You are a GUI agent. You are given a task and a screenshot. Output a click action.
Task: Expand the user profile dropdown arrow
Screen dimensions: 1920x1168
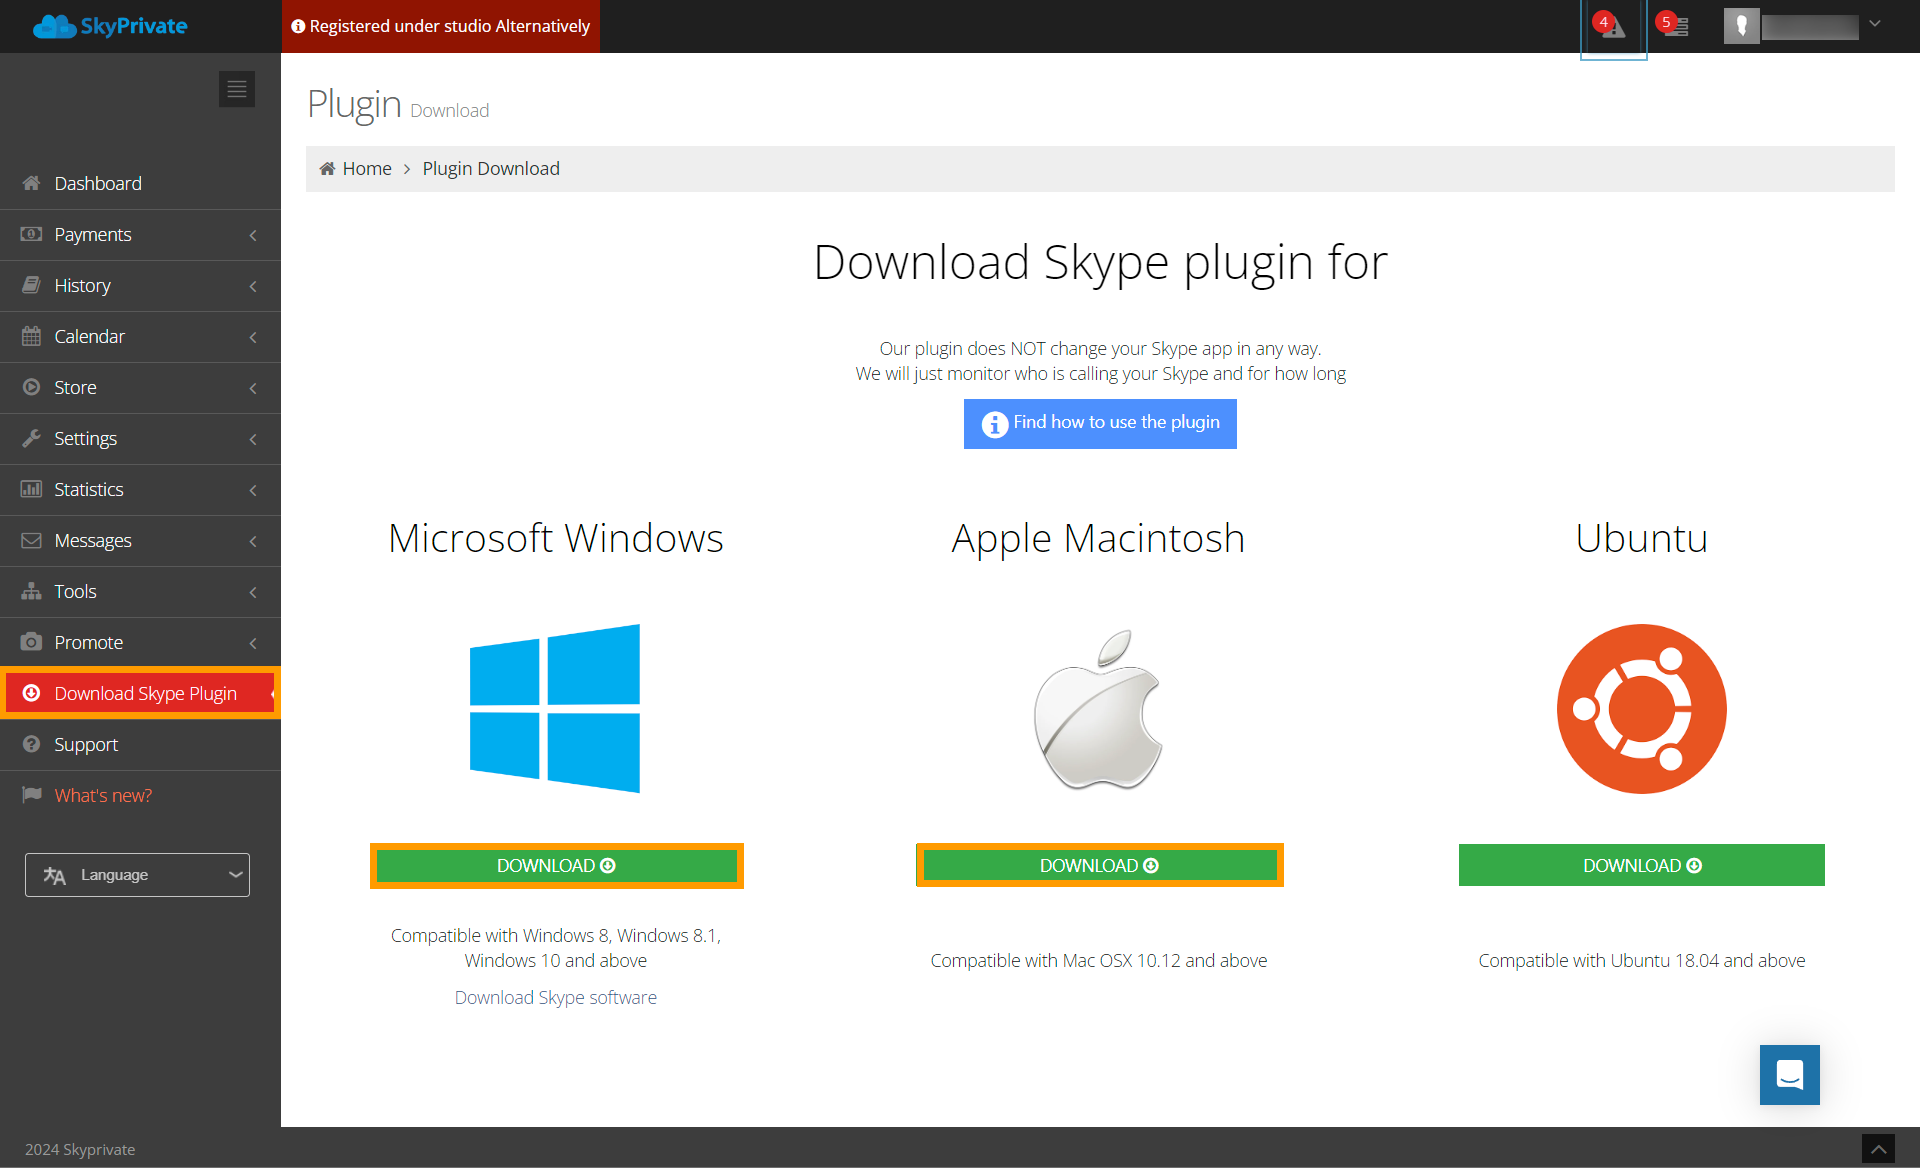(x=1875, y=24)
